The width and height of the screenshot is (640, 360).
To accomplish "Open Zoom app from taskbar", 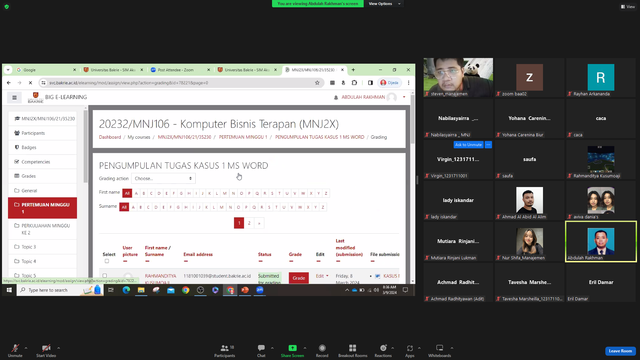I will pyautogui.click(x=260, y=290).
